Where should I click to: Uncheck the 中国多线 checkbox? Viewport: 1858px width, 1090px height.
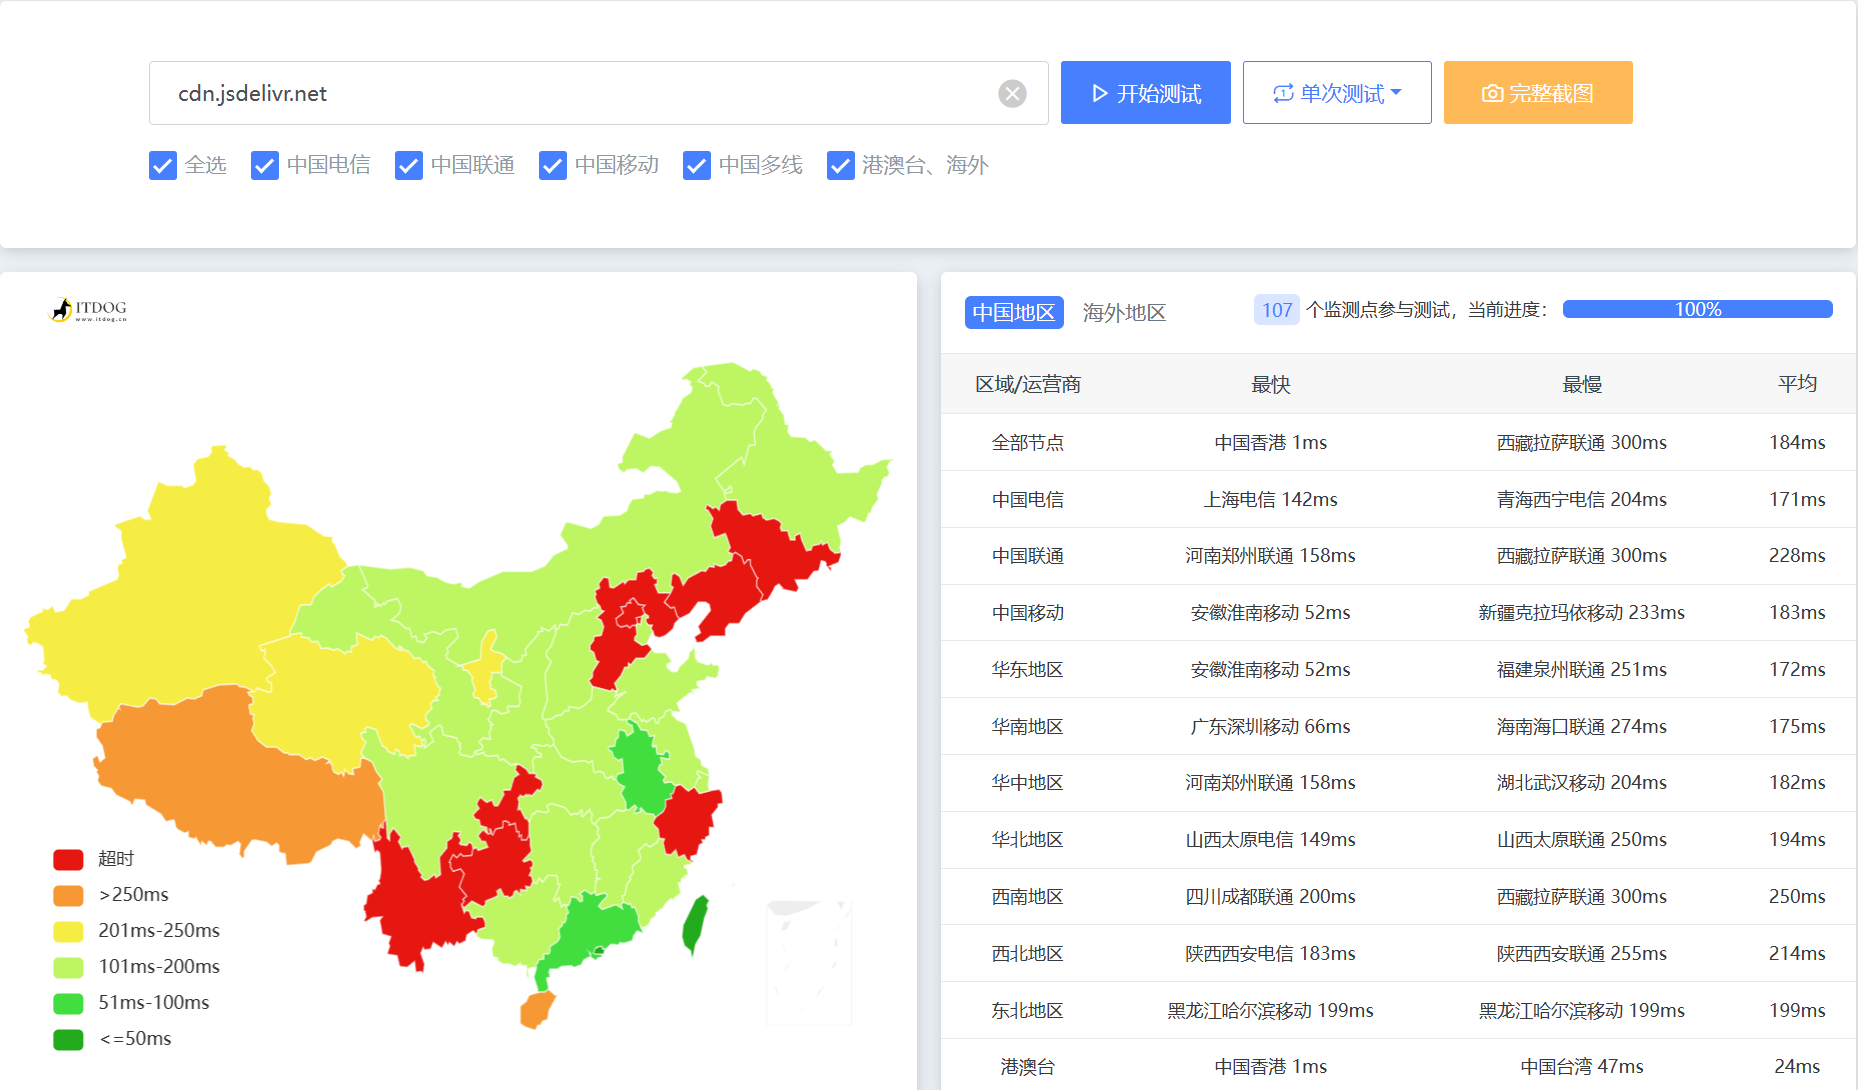pos(697,165)
